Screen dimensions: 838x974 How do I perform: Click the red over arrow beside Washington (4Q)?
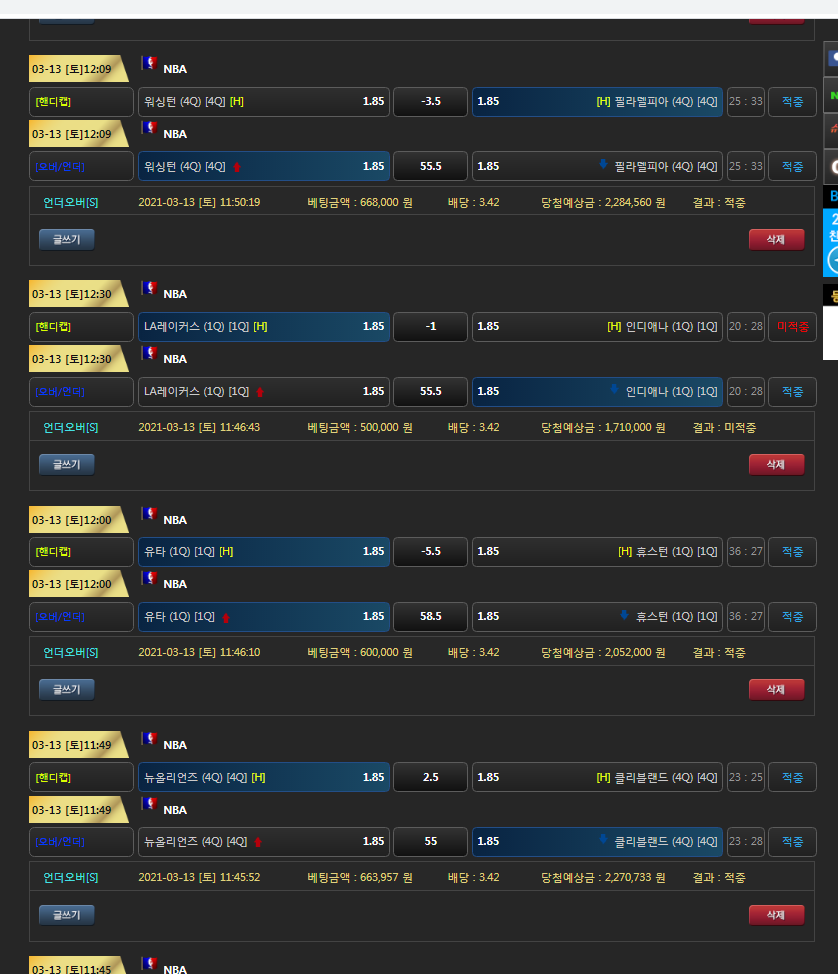pyautogui.click(x=237, y=167)
